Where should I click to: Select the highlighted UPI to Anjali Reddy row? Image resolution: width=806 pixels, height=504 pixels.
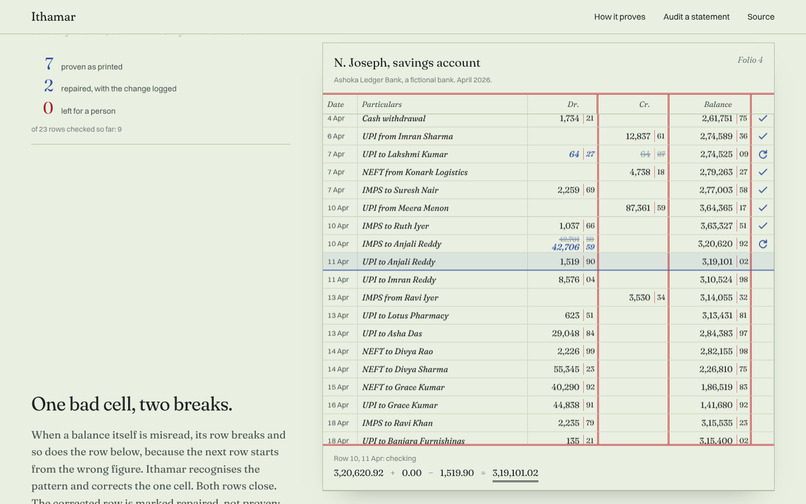(x=548, y=262)
